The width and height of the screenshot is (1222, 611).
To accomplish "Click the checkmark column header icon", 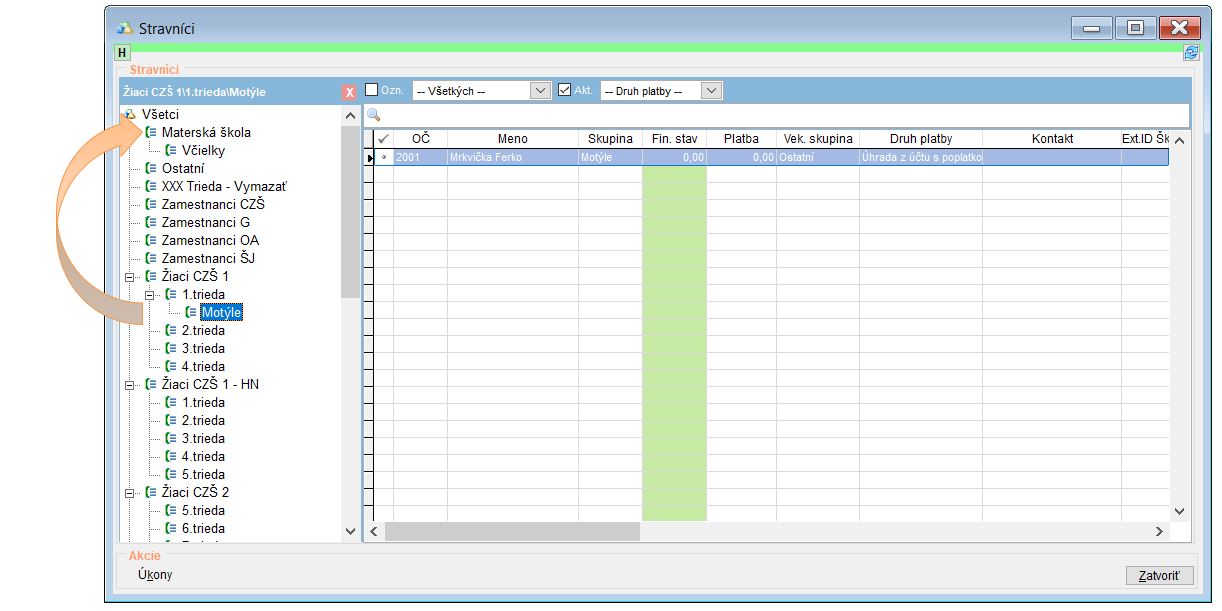I will [383, 139].
